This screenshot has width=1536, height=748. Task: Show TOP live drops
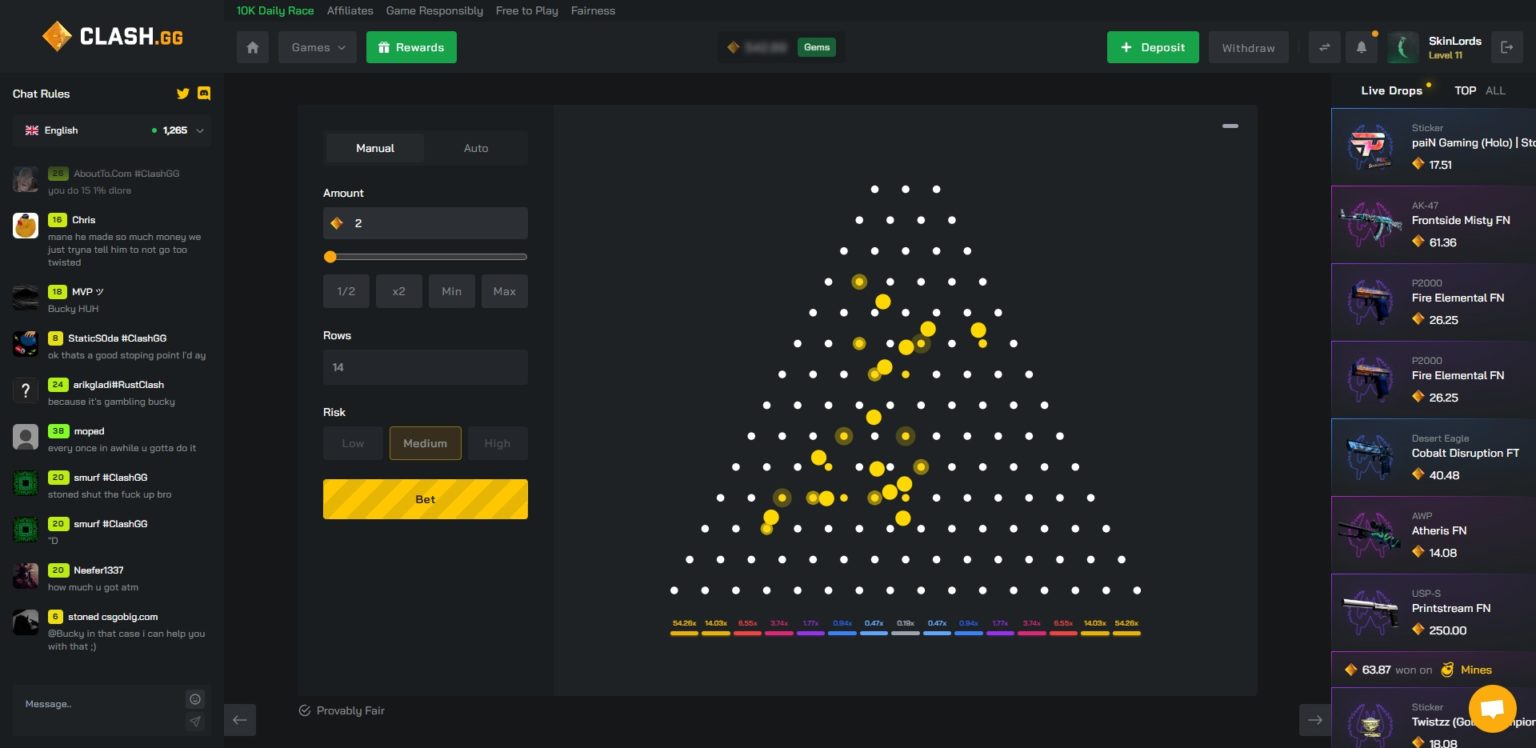(1465, 91)
